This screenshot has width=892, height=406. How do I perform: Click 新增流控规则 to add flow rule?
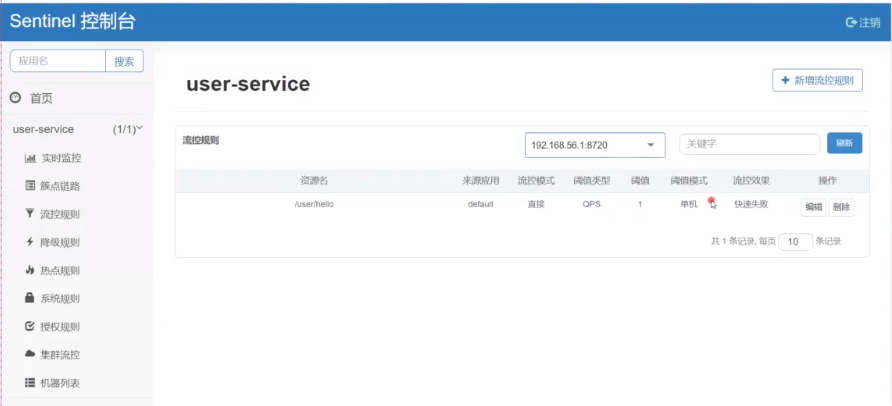point(817,80)
